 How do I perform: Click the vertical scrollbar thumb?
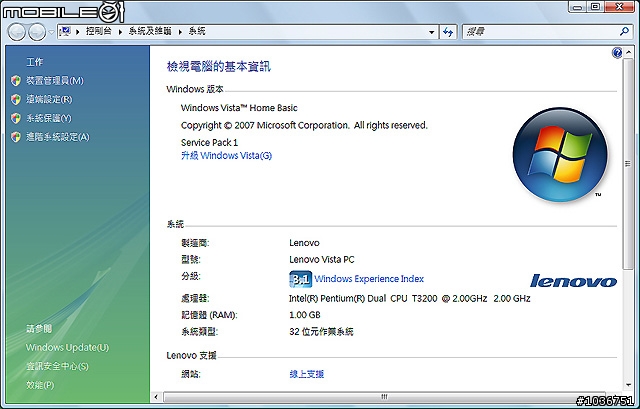coord(627,164)
